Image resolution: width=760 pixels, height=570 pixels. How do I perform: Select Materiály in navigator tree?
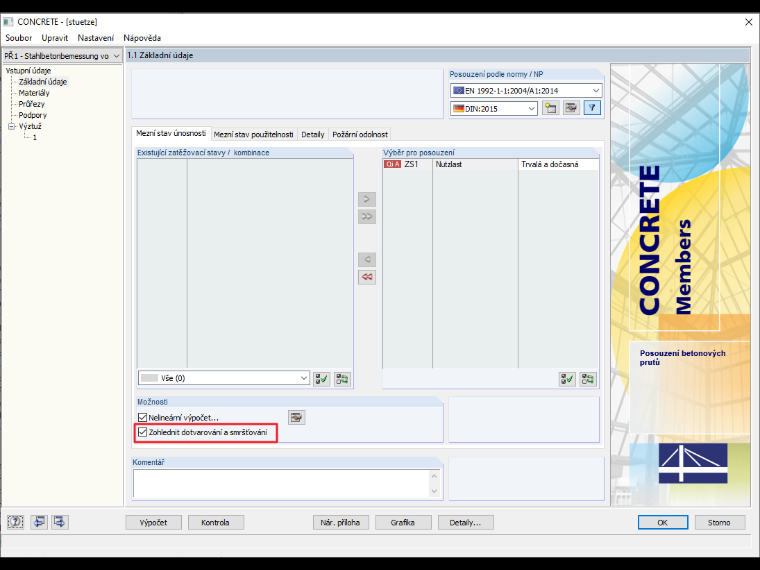tap(34, 93)
